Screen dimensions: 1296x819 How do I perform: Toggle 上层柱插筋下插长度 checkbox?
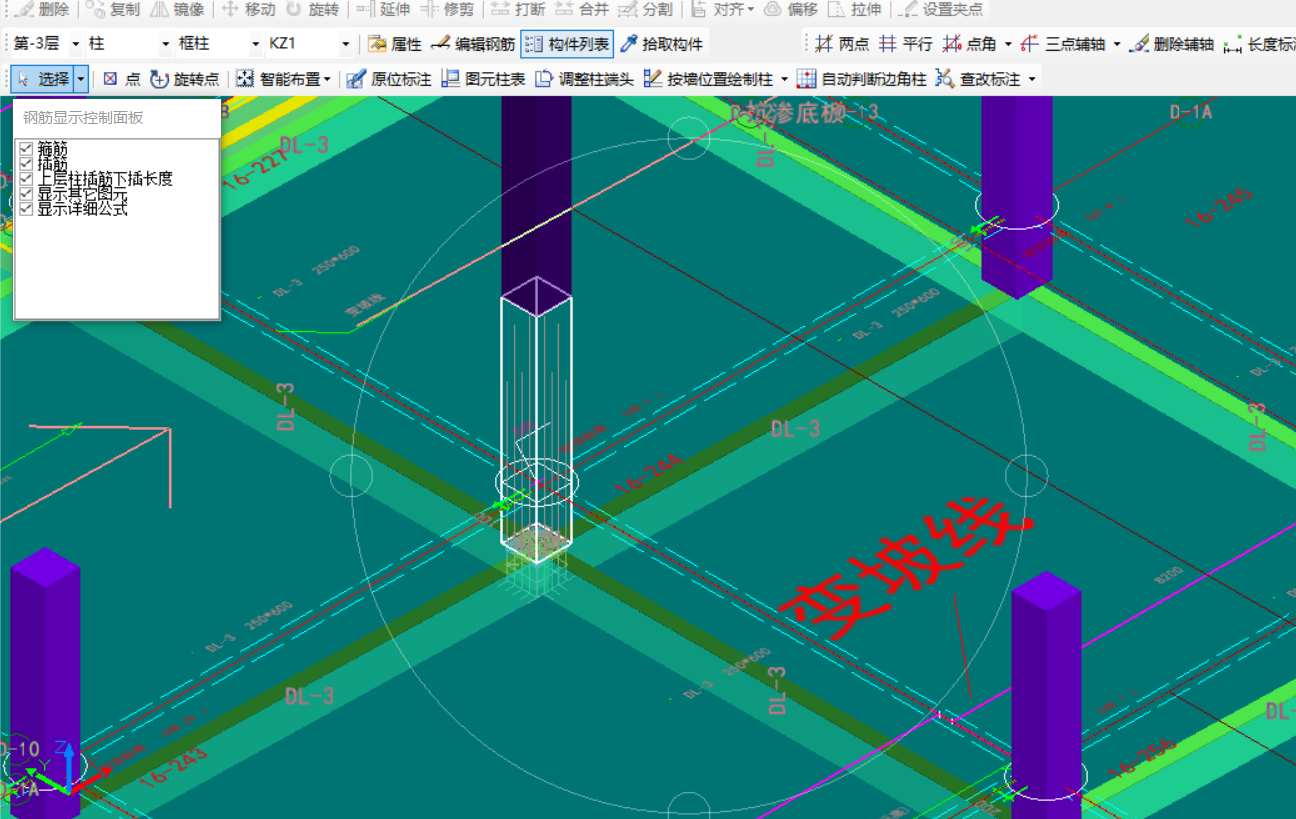coord(26,179)
